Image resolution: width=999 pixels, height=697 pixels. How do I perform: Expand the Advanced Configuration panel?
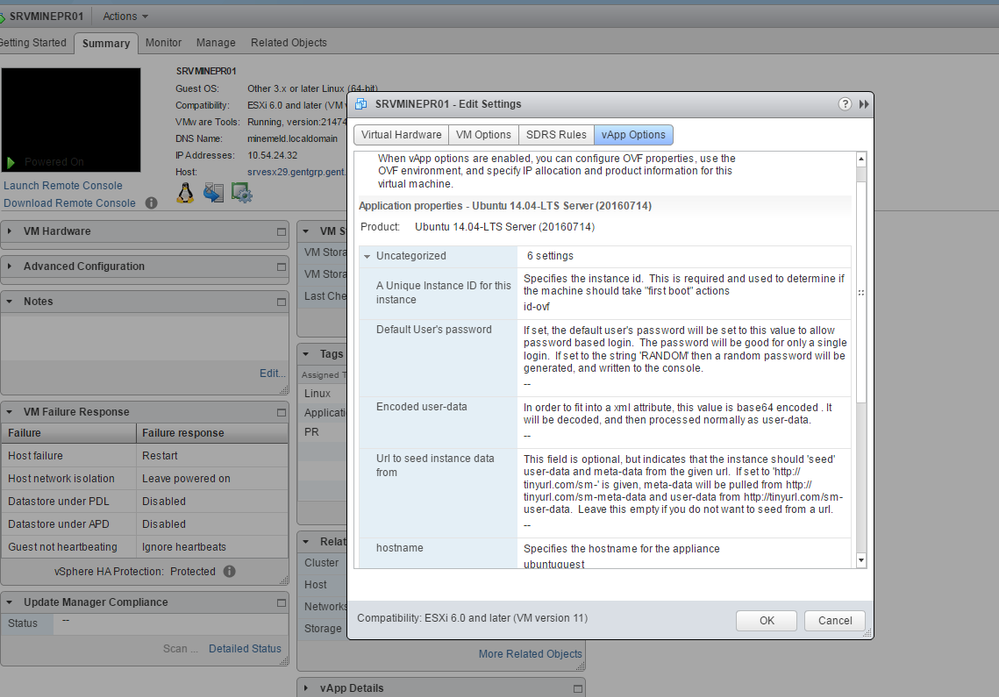pos(10,267)
